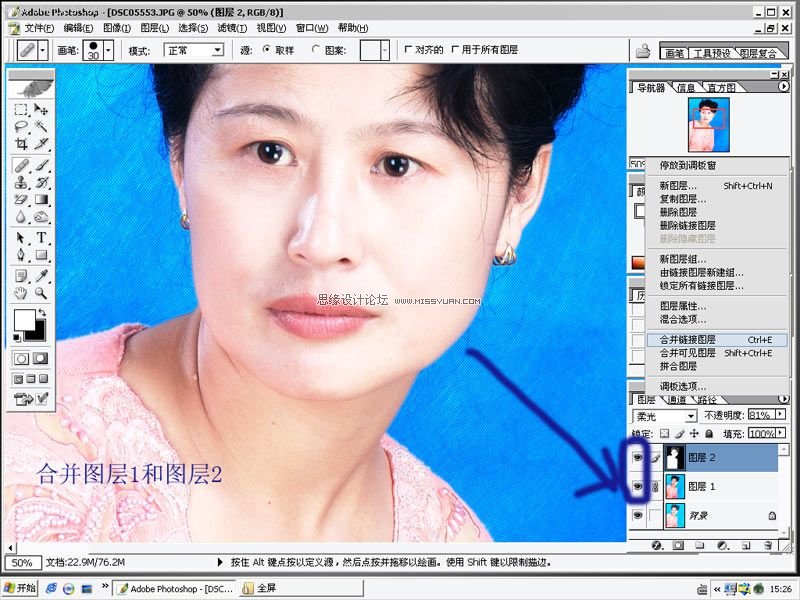Open the file browser icon in options bar
The width and height of the screenshot is (800, 600).
(x=643, y=51)
